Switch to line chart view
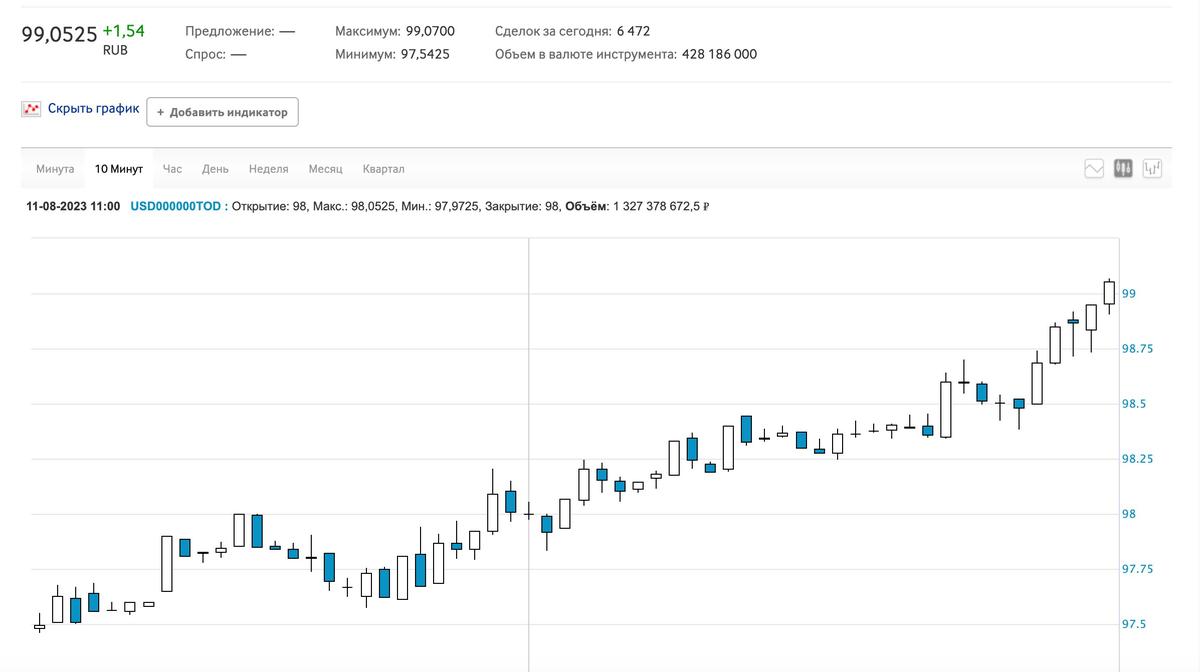 [x=1094, y=169]
